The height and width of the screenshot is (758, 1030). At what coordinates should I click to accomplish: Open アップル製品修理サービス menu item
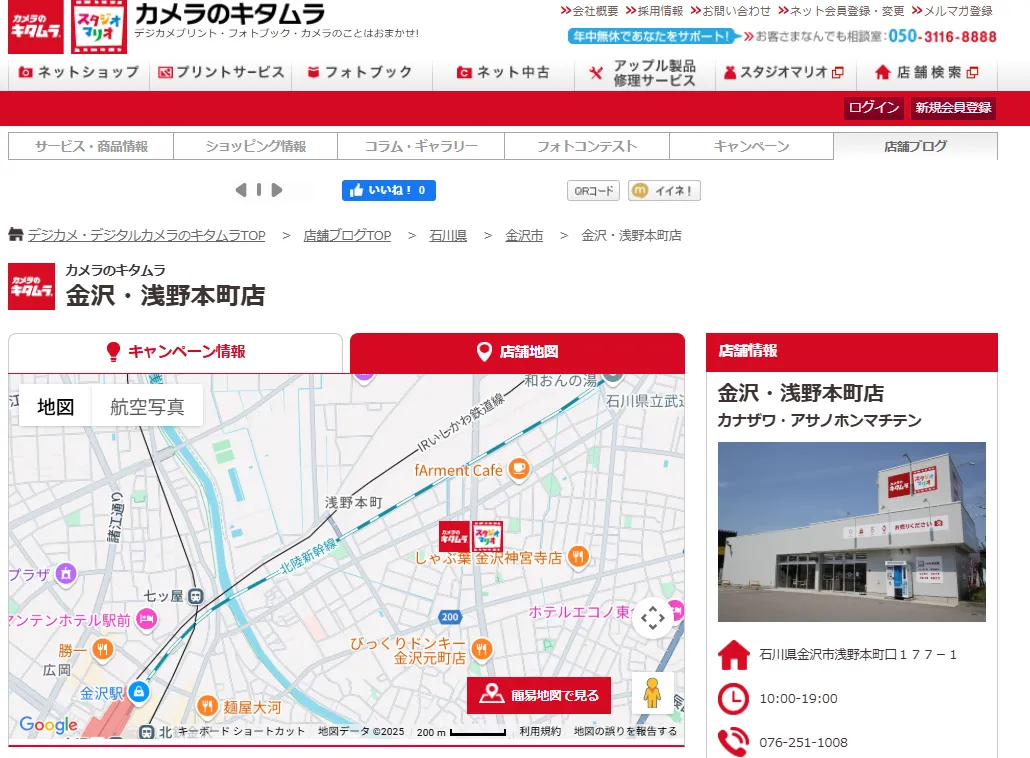[x=644, y=73]
